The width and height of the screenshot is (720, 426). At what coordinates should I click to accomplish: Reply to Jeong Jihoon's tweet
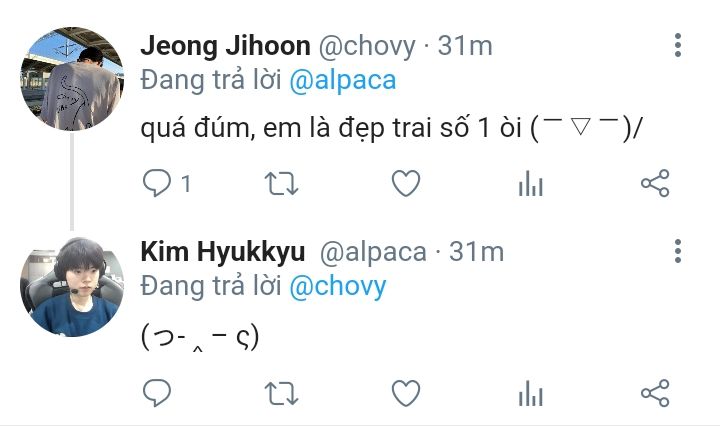click(157, 183)
